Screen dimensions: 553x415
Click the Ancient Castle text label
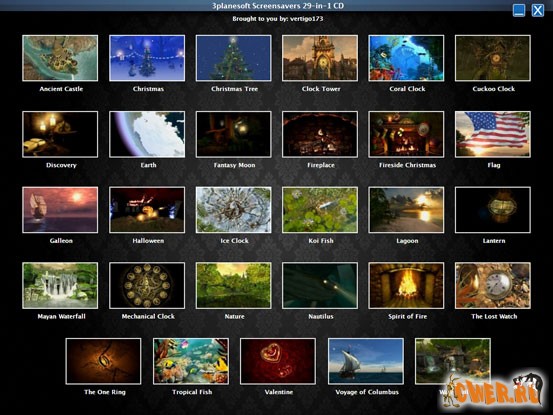pyautogui.click(x=61, y=89)
